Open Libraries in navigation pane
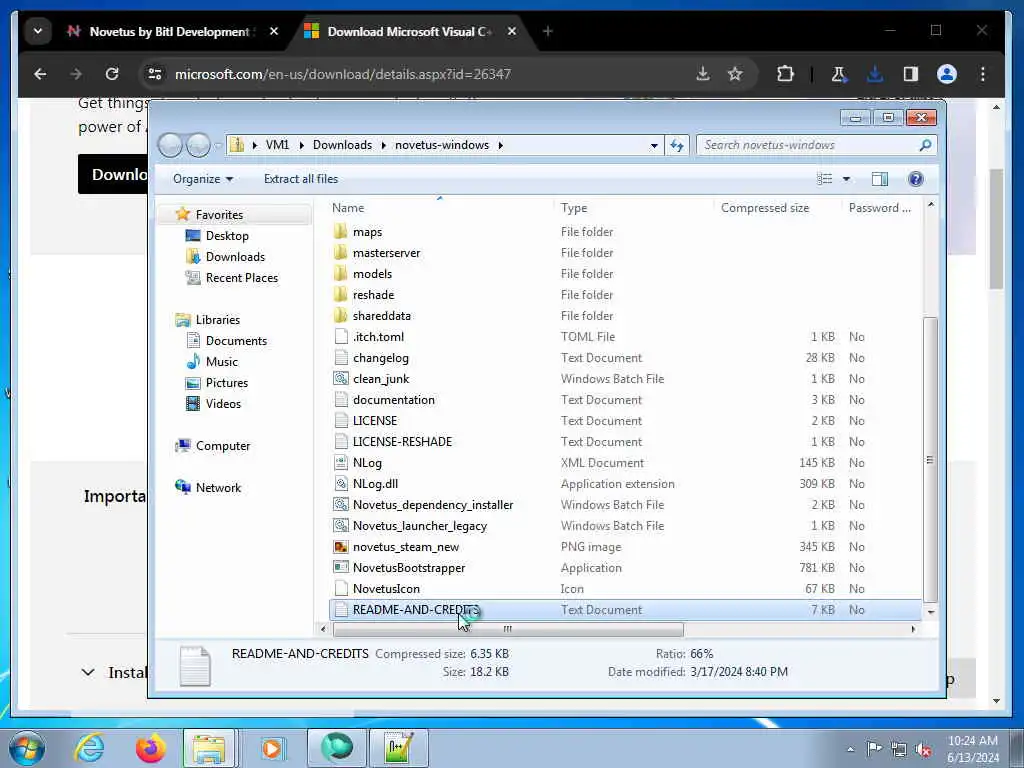This screenshot has width=1024, height=768. (x=217, y=320)
